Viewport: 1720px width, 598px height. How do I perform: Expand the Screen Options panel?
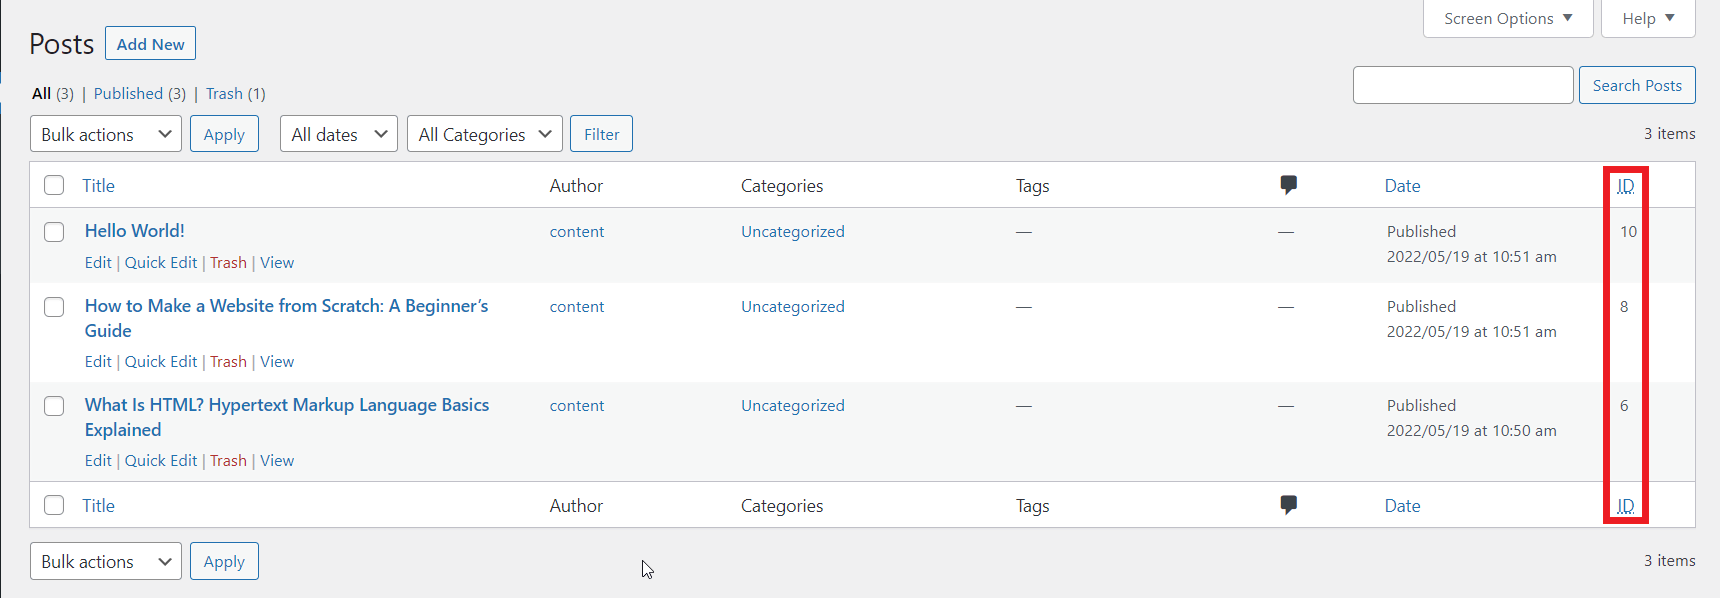[x=1507, y=19]
